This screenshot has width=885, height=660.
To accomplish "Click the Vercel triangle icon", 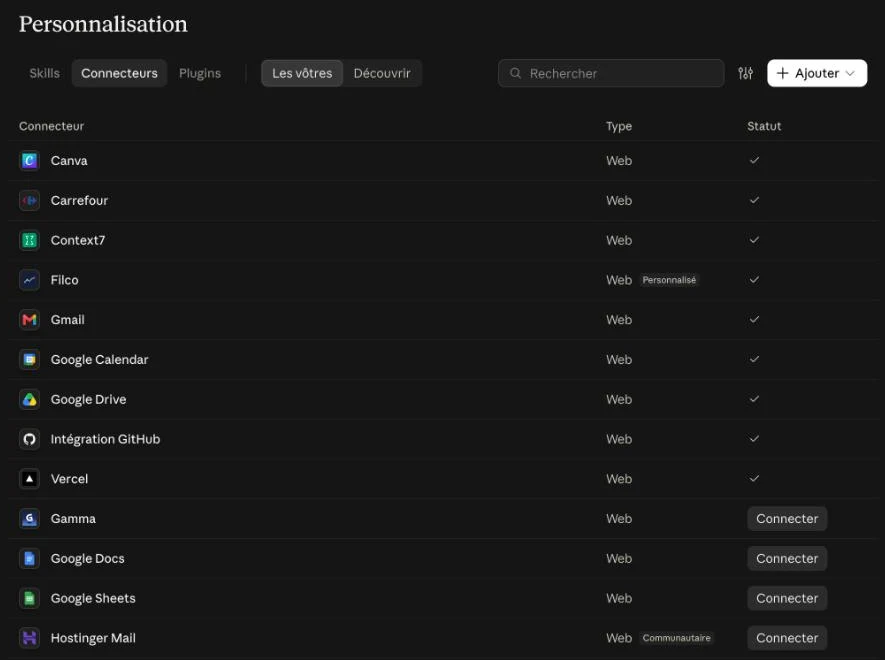I will click(29, 479).
